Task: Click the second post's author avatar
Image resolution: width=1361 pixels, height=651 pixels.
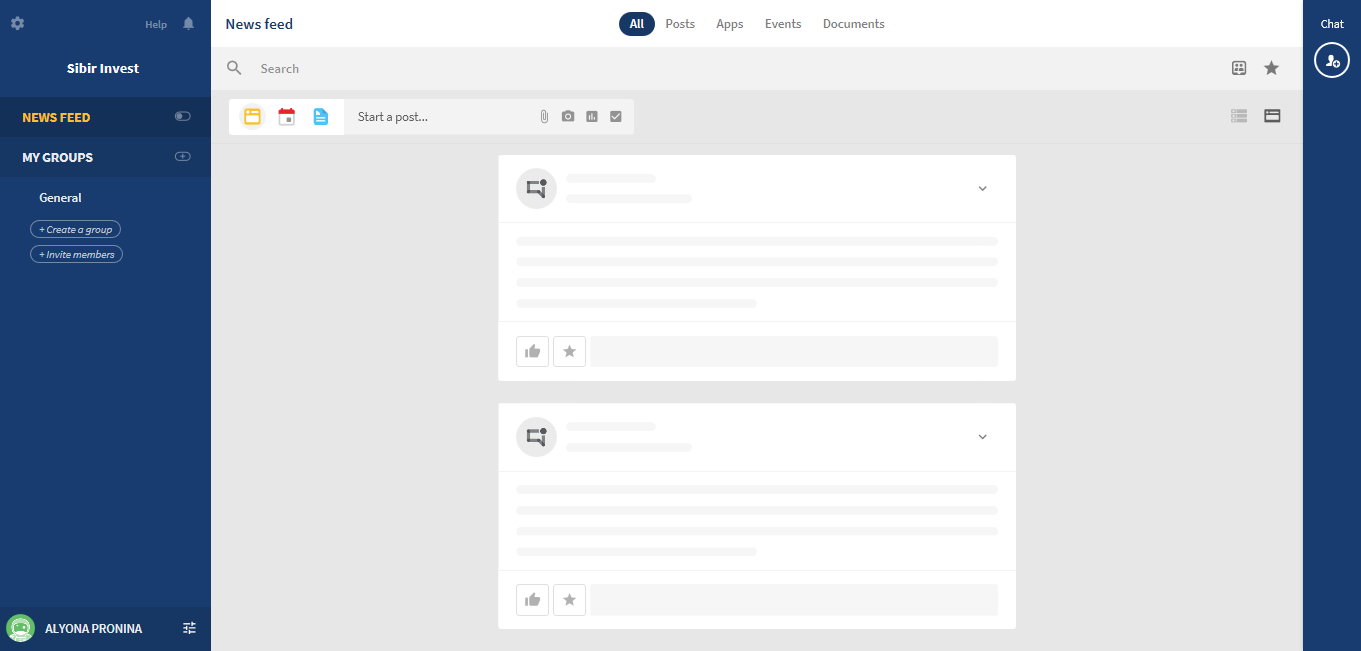Action: coord(536,437)
